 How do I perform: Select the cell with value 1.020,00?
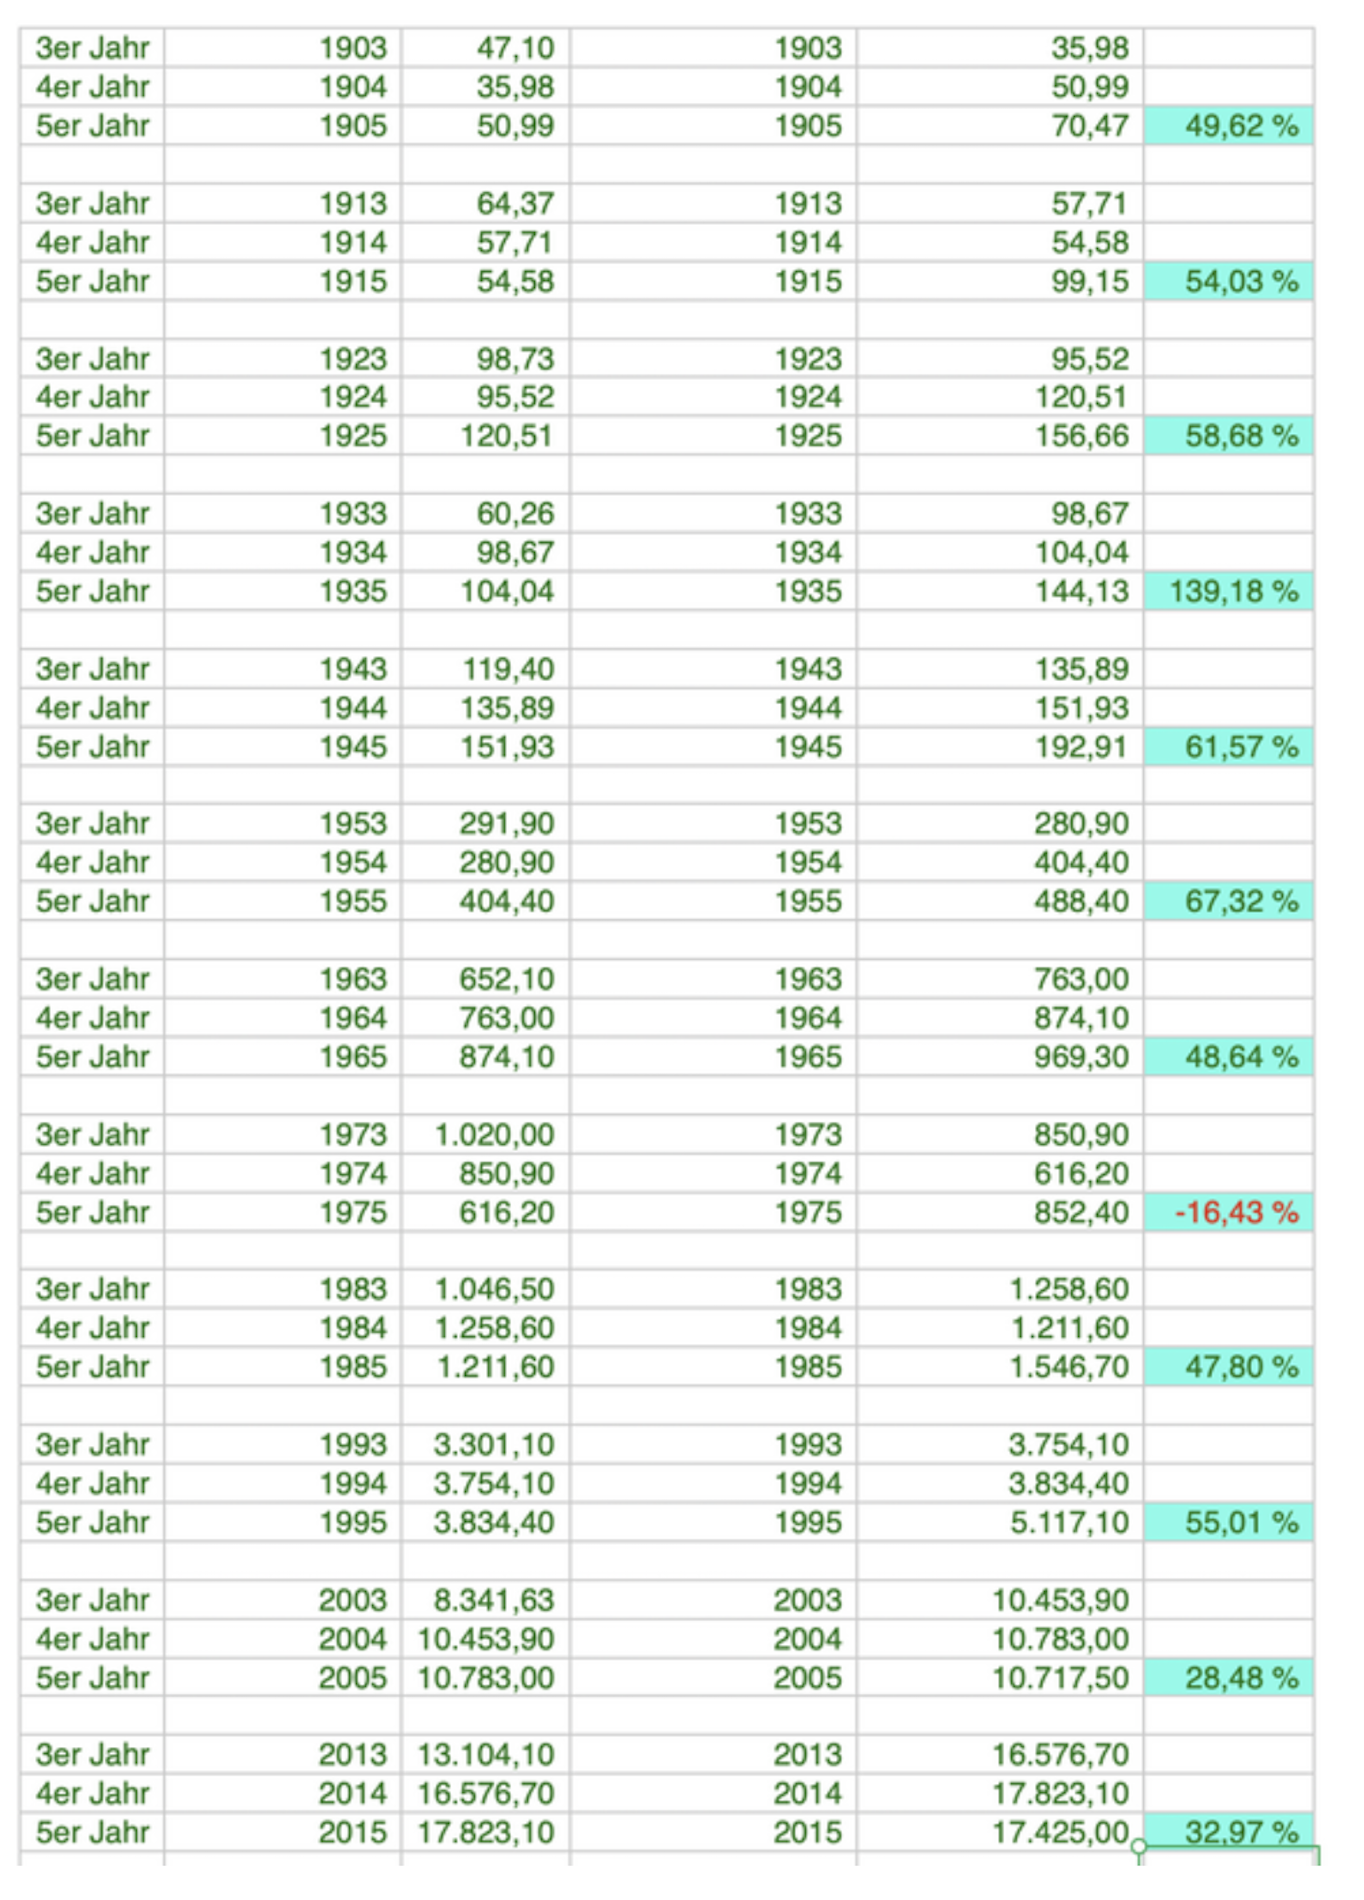(486, 1134)
